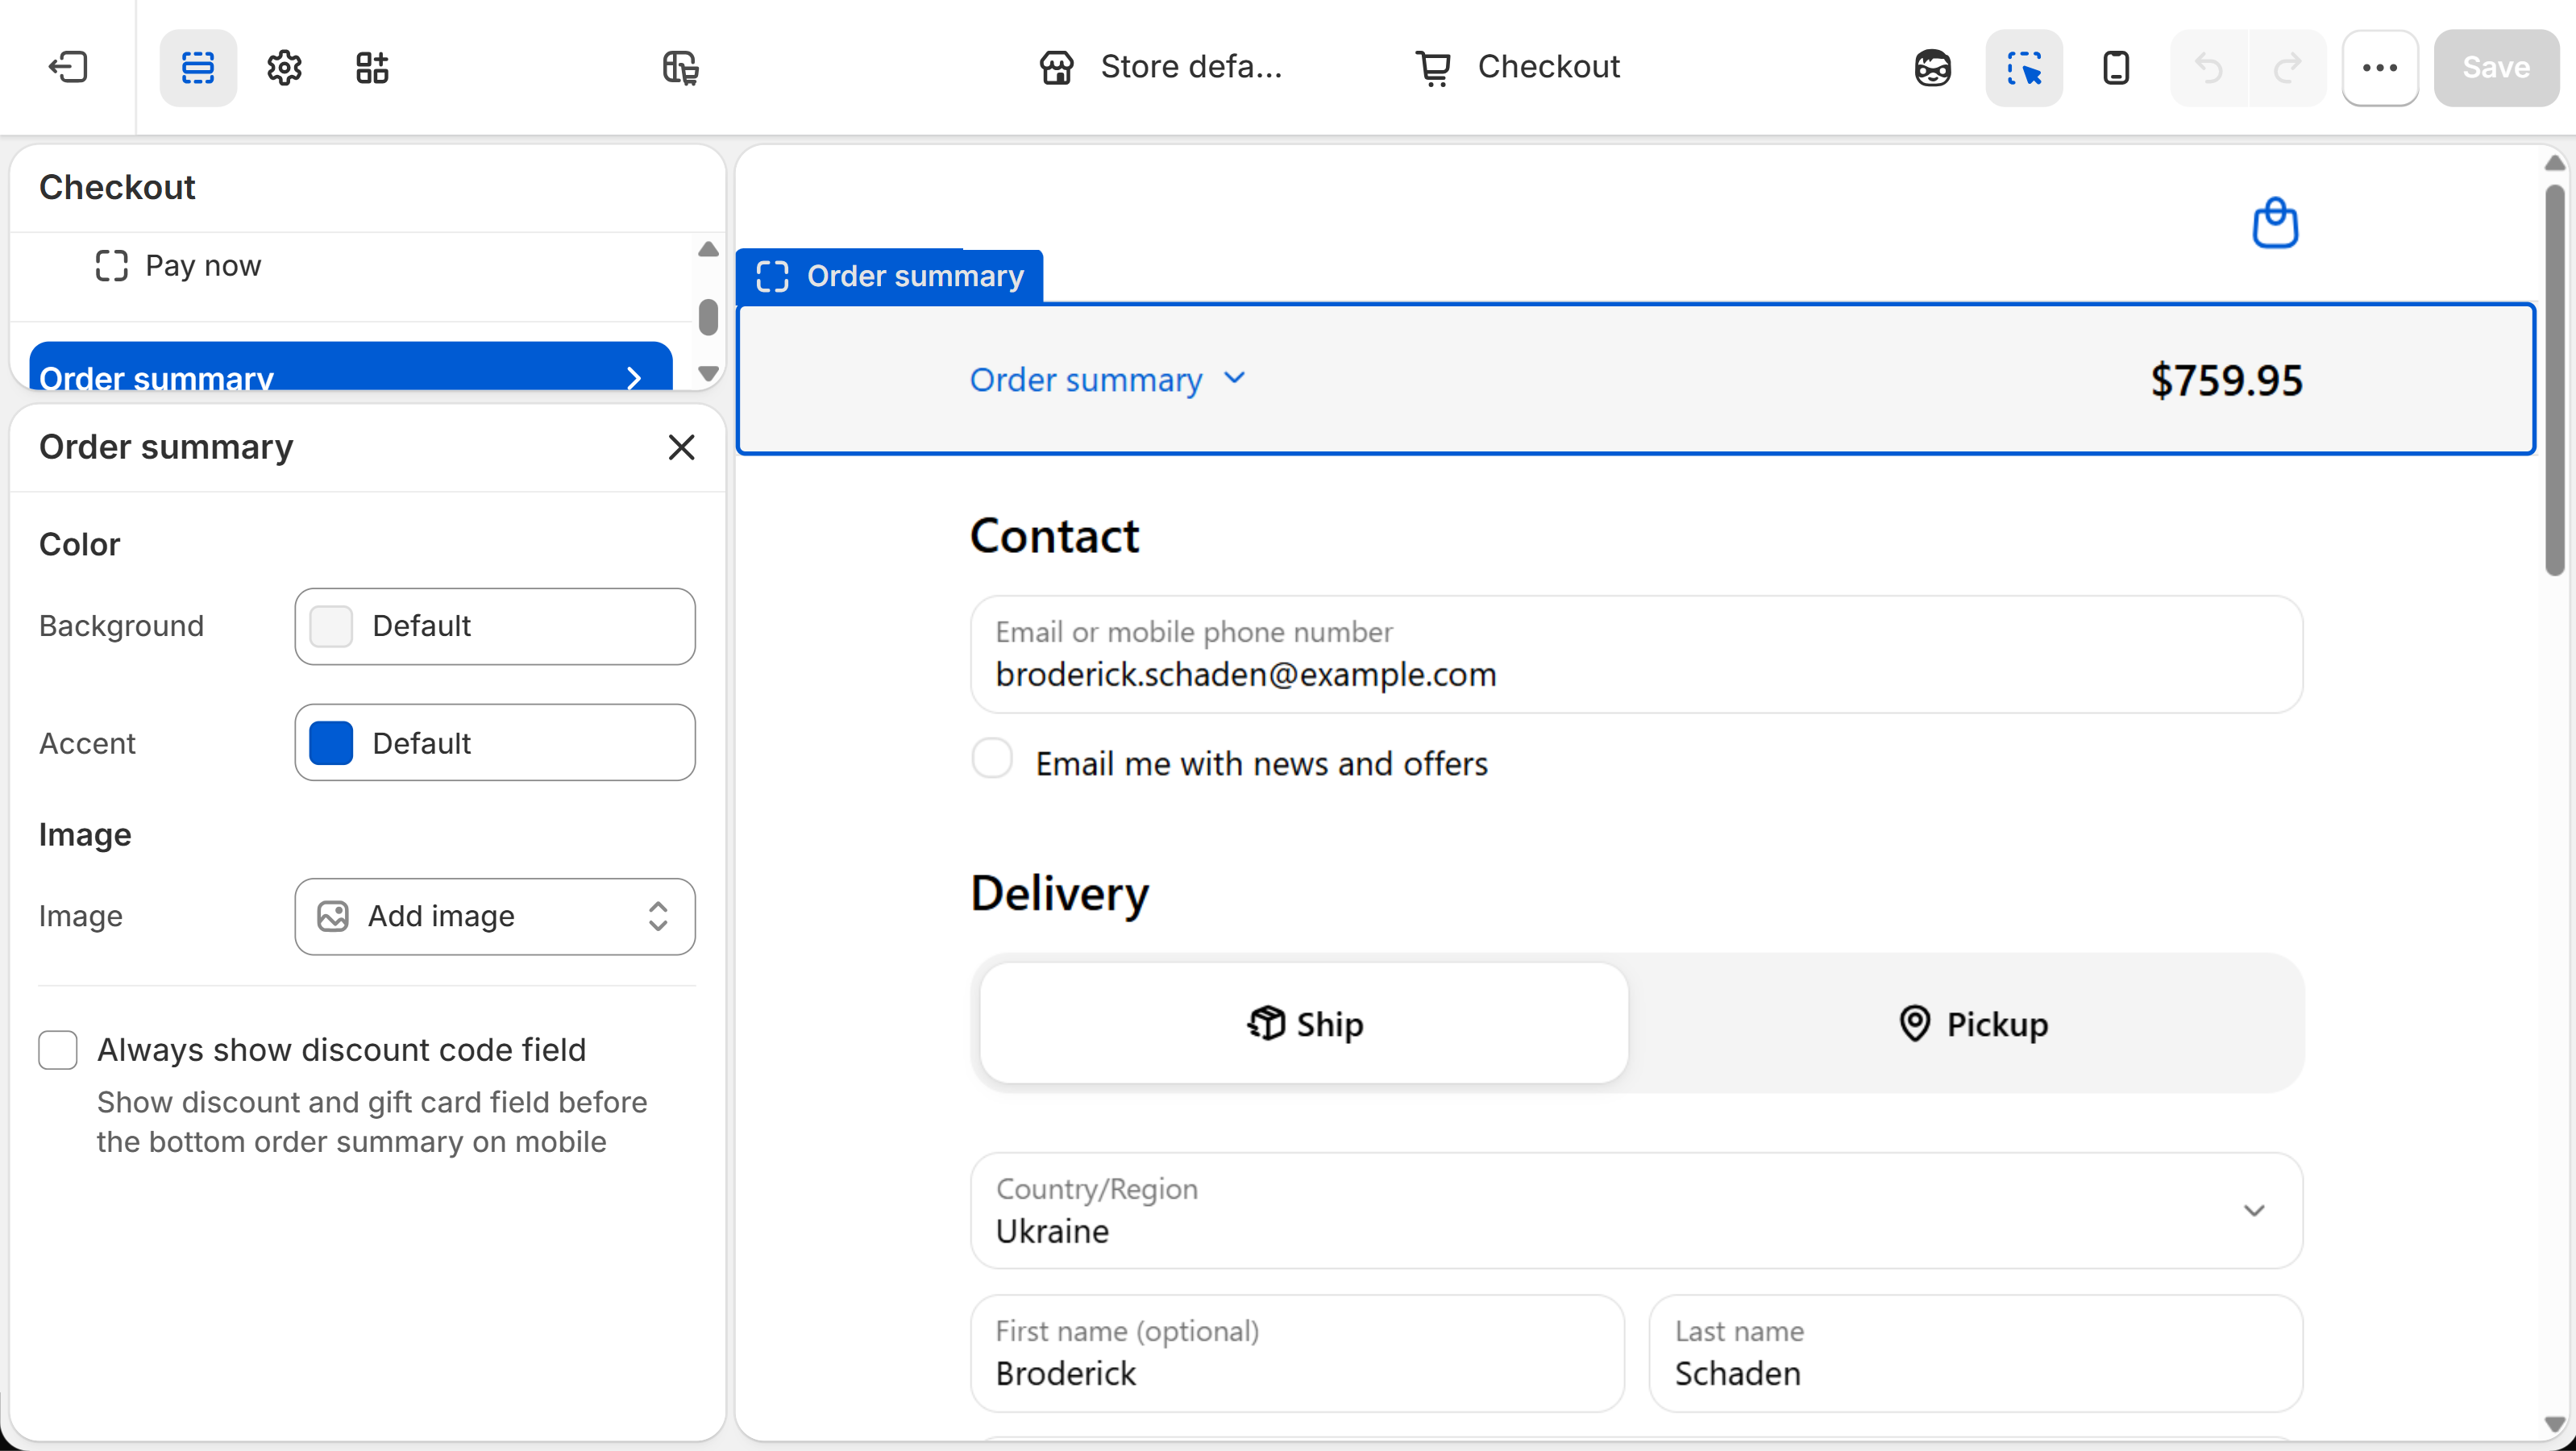The height and width of the screenshot is (1451, 2576).
Task: Check Email me with news and offers
Action: [x=992, y=759]
